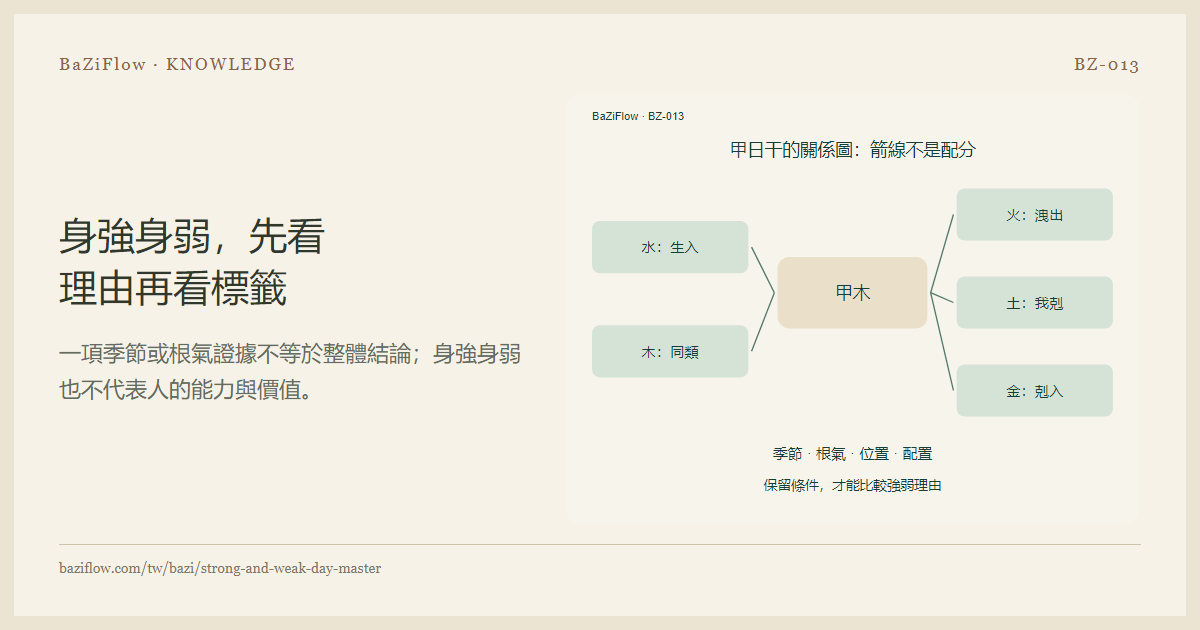Click the headline 身強身弱，先看理由再看標籤

click(192, 263)
